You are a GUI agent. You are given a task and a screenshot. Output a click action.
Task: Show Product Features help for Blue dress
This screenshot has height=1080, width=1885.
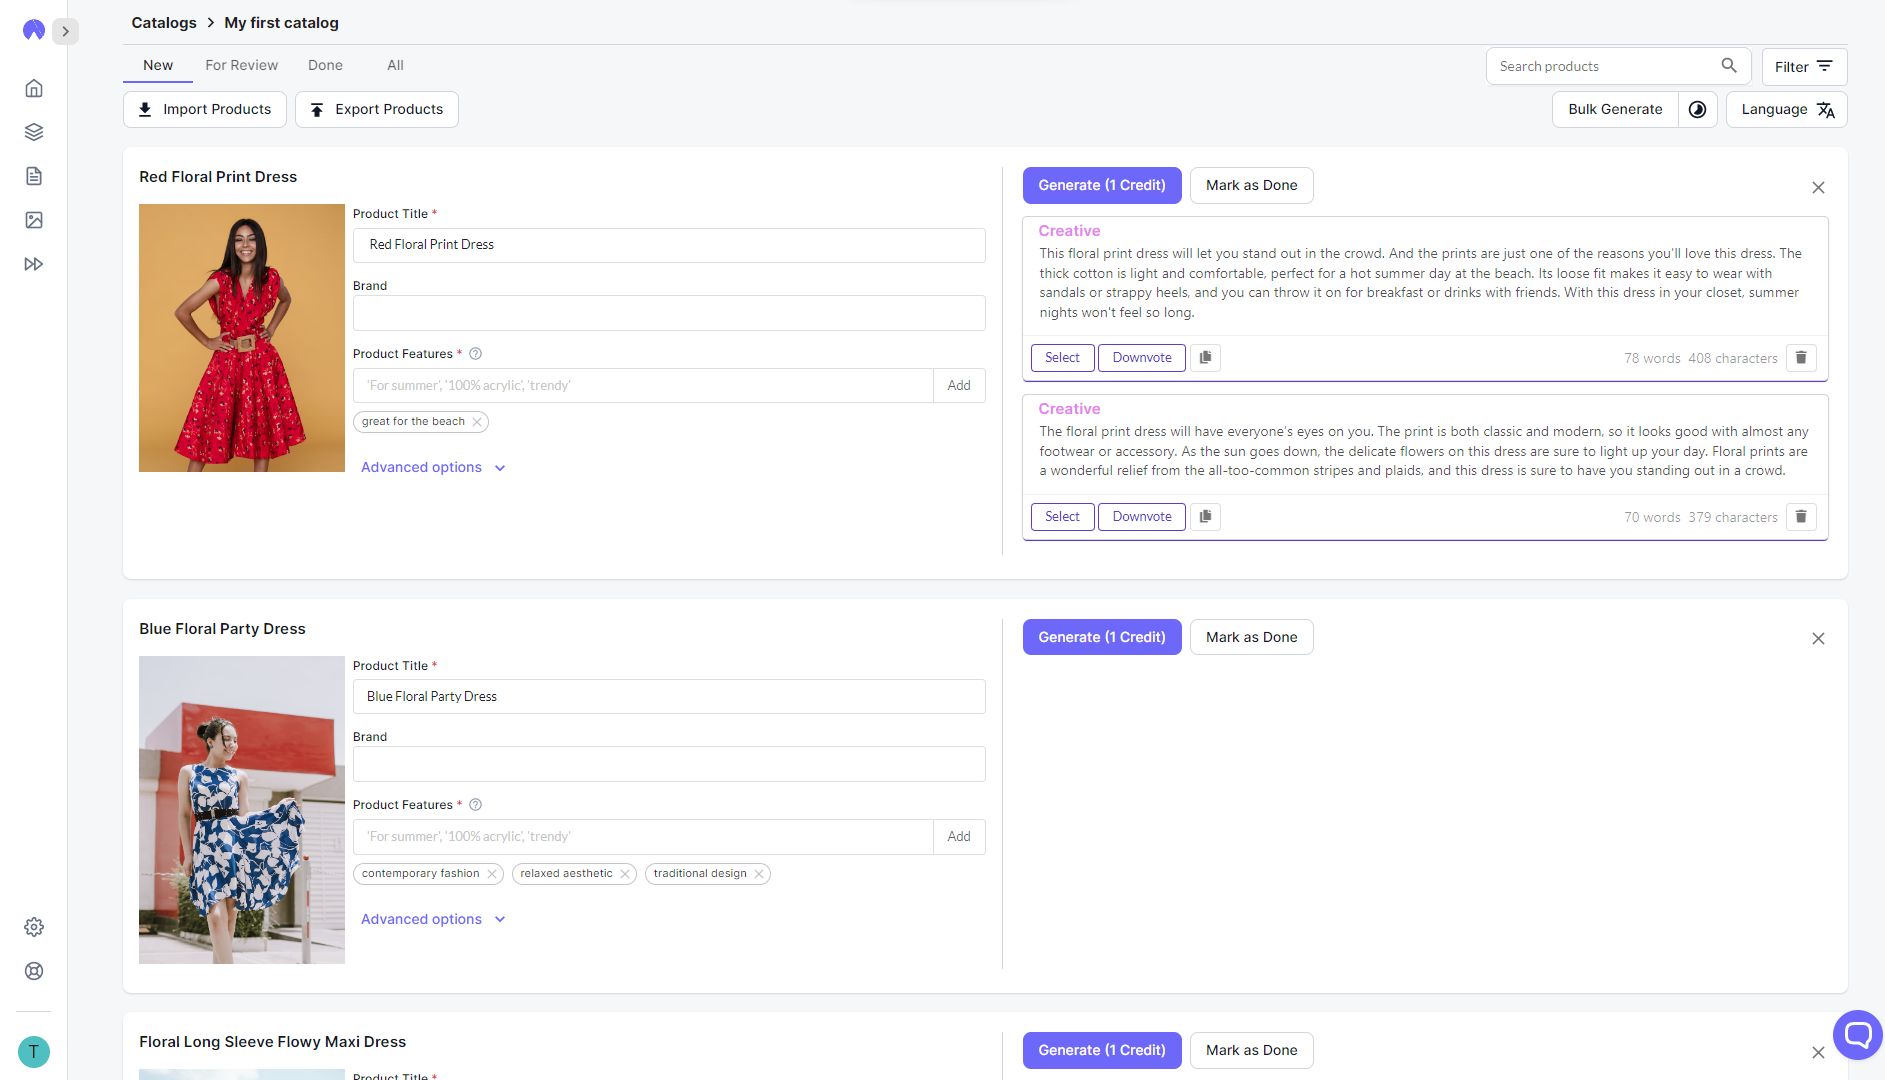(476, 805)
